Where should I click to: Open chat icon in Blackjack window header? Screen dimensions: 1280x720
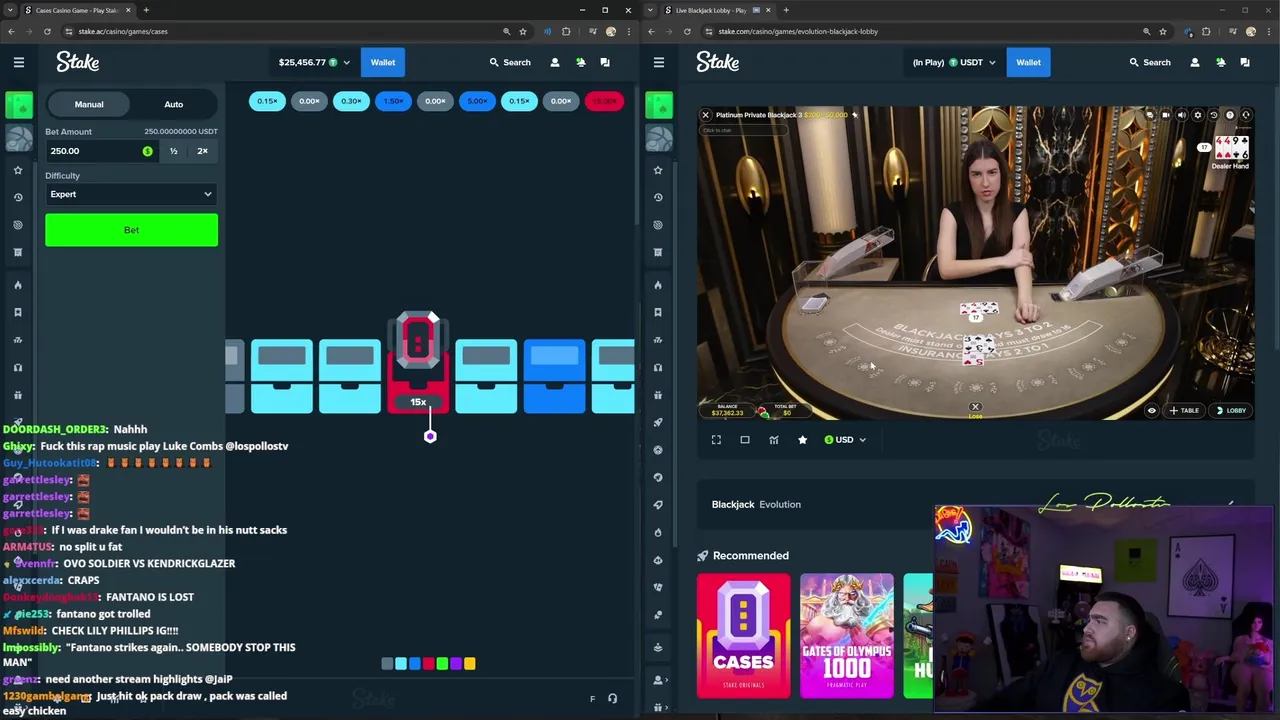pyautogui.click(x=1245, y=62)
